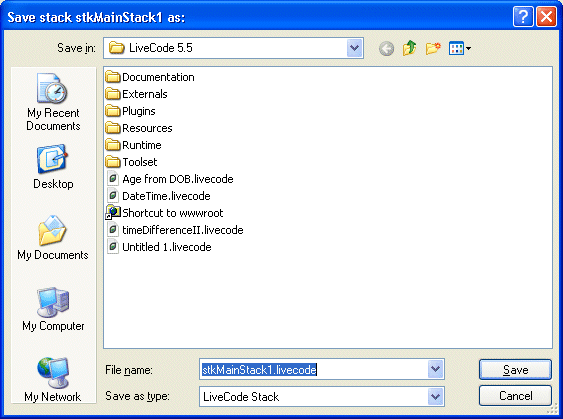Select the Resources folder icon
This screenshot has width=563, height=419.
click(113, 128)
